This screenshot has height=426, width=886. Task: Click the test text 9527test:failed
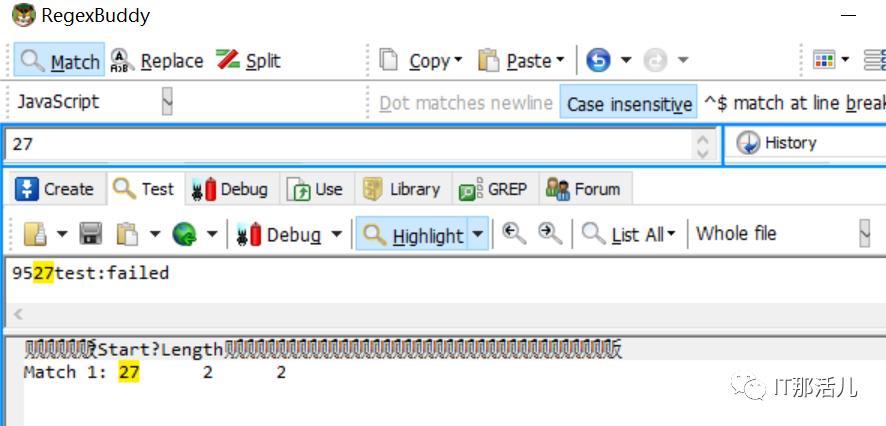(90, 273)
